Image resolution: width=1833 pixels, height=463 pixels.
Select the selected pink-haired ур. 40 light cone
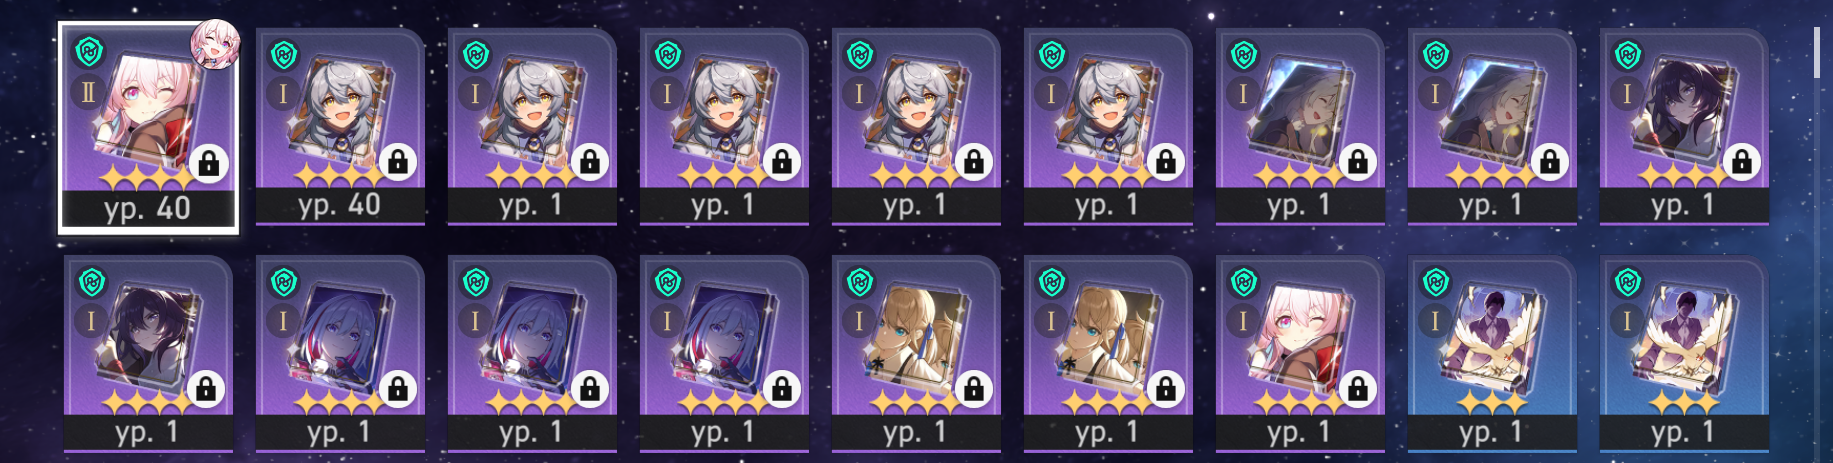[148, 128]
